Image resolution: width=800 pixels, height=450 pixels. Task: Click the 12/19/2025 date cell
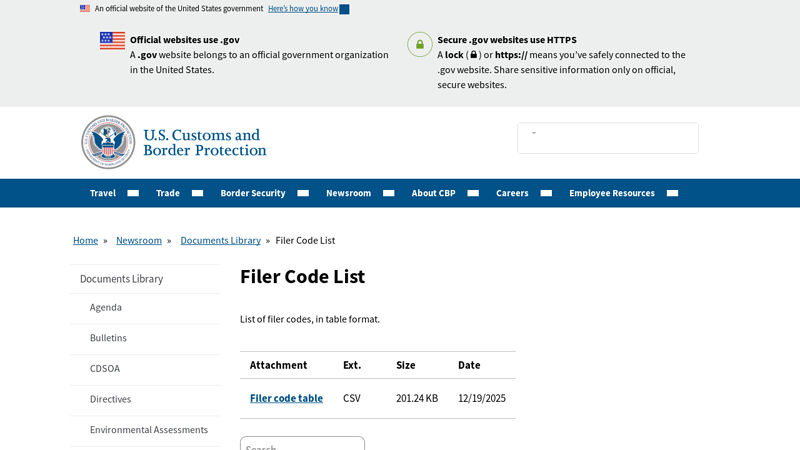(x=482, y=398)
